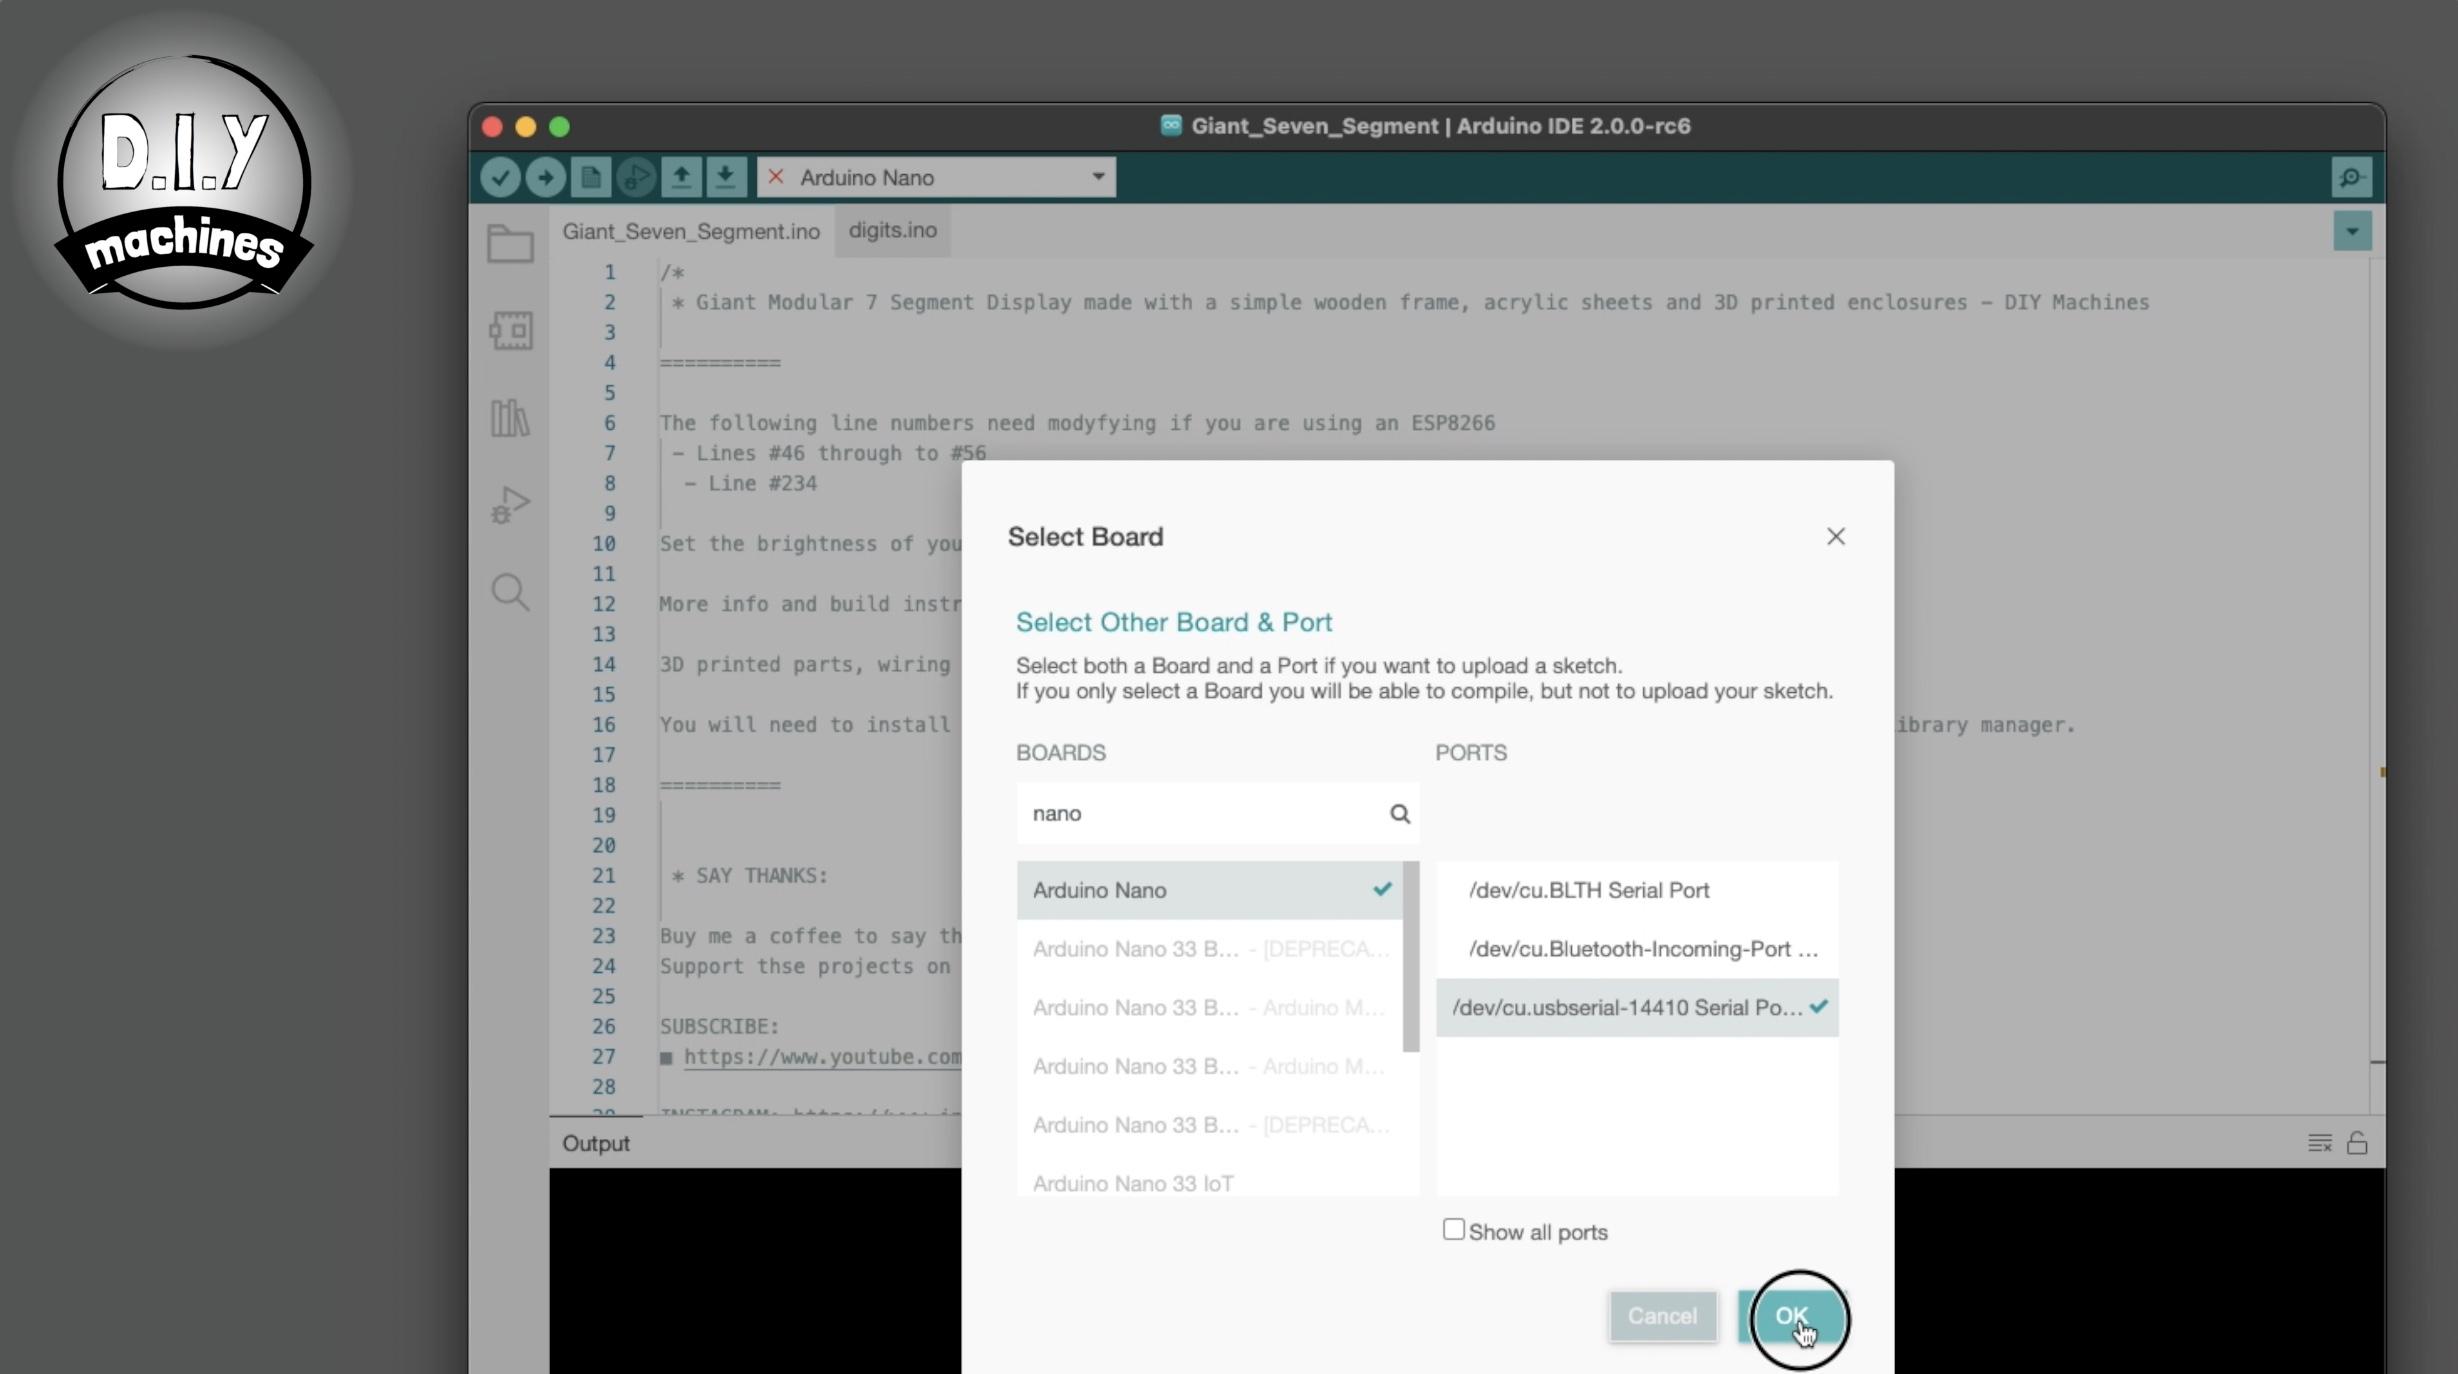
Task: Switch to the Giant_Seven_Segment.ino tab
Action: [x=690, y=232]
